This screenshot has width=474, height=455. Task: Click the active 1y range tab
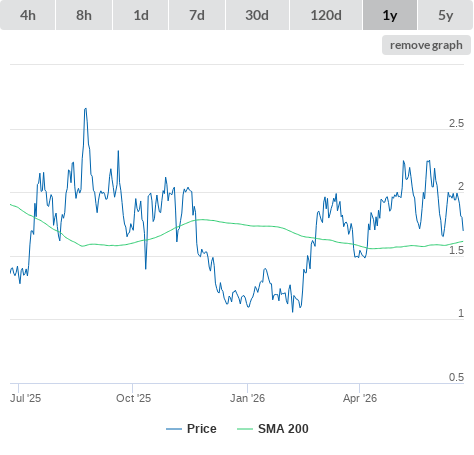coord(390,15)
